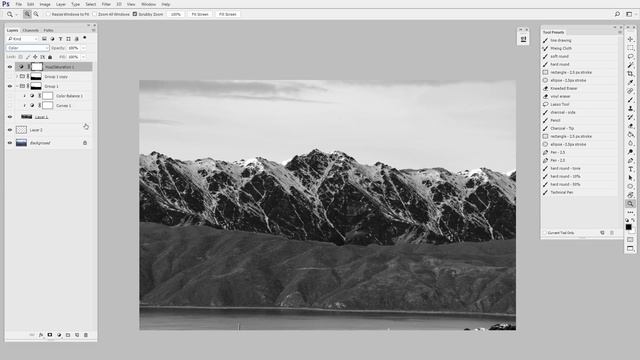This screenshot has height=360, width=640.
Task: Click the add layer mask icon
Action: (x=50, y=335)
